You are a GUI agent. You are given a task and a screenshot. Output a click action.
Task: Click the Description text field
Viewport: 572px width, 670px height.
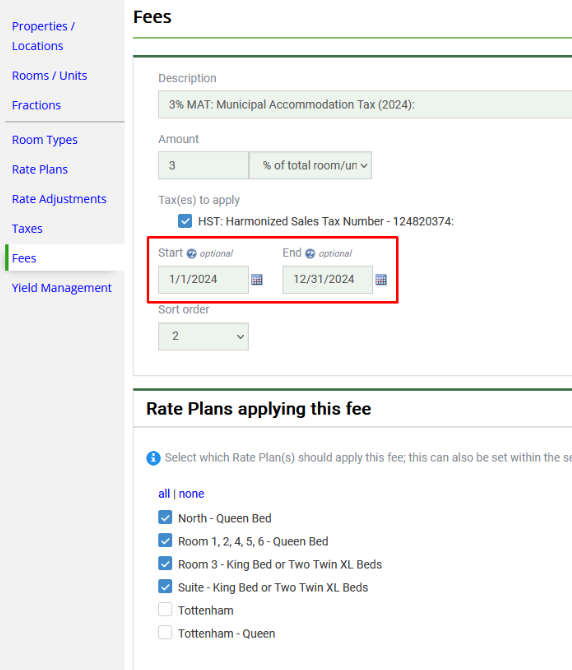click(x=365, y=104)
